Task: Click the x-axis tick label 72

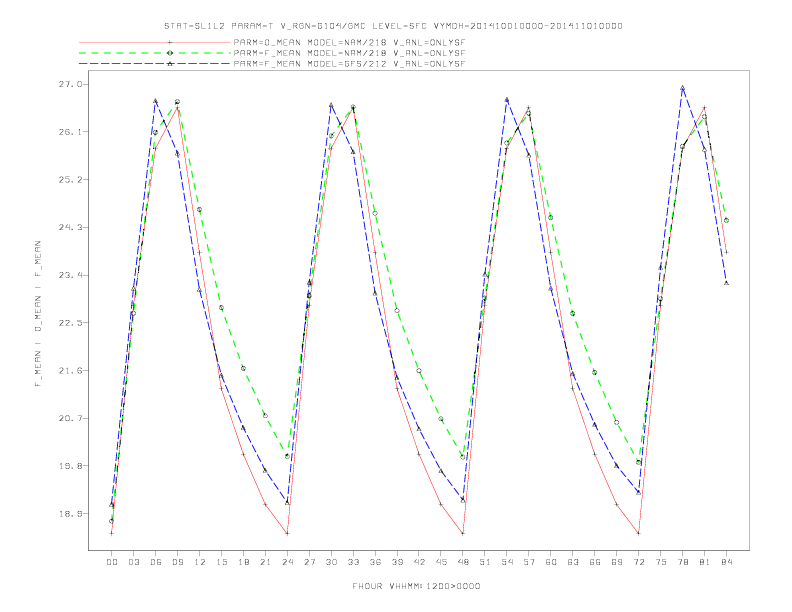Action: 639,562
